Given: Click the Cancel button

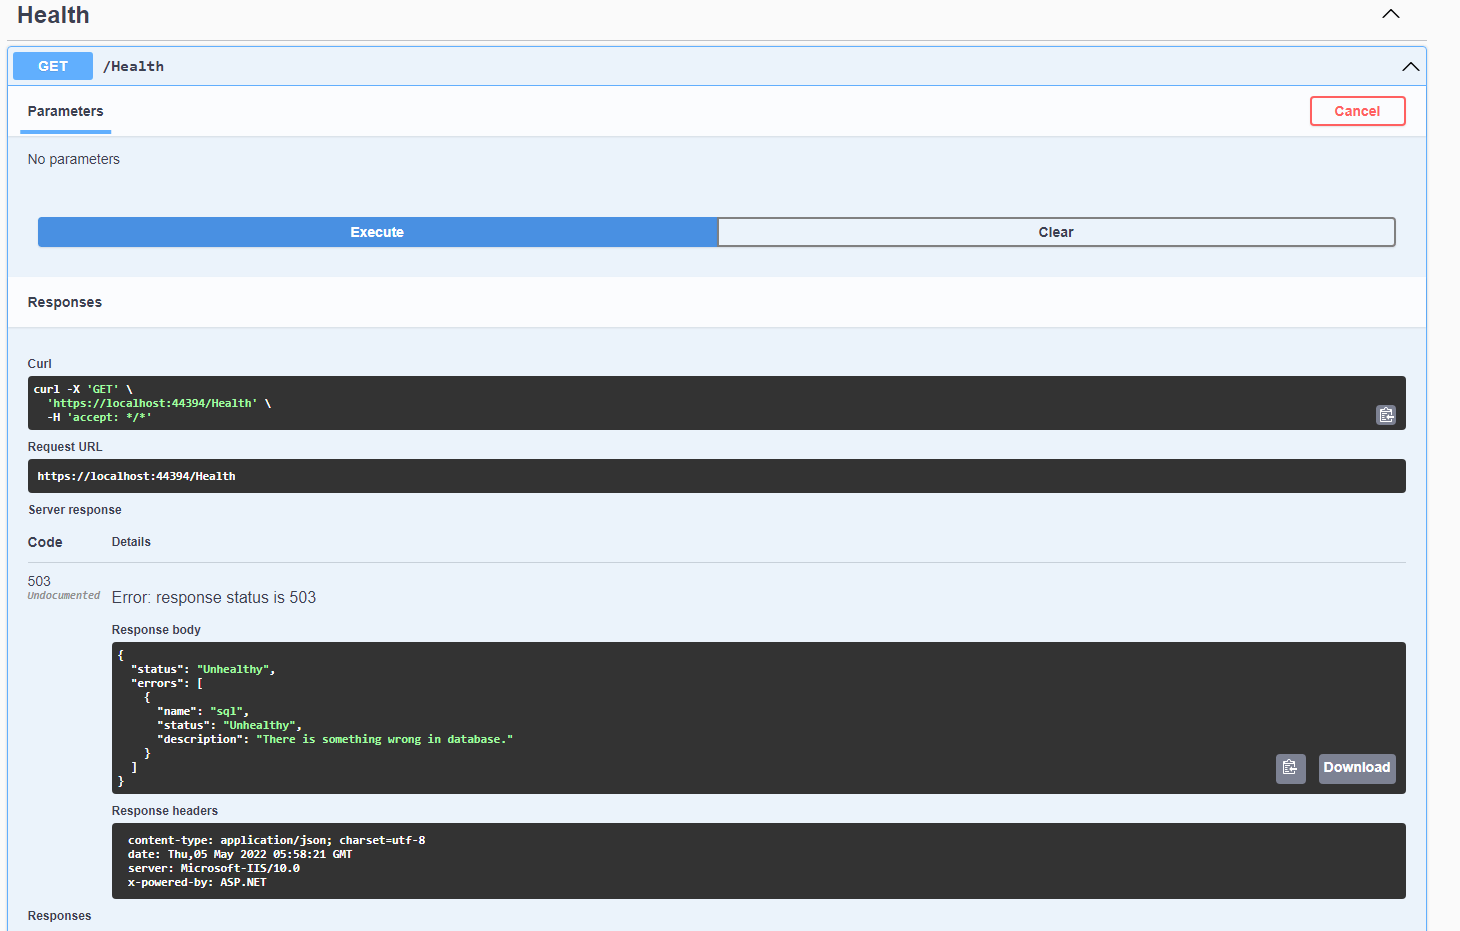Looking at the screenshot, I should pos(1357,111).
